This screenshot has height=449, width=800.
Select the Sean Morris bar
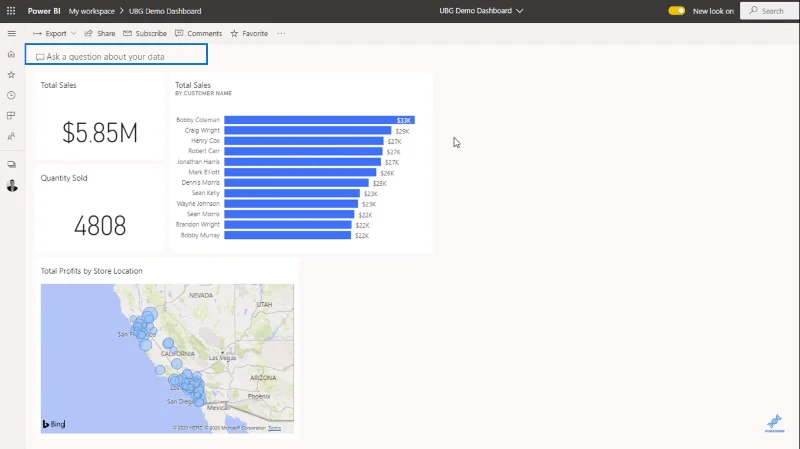(289, 214)
